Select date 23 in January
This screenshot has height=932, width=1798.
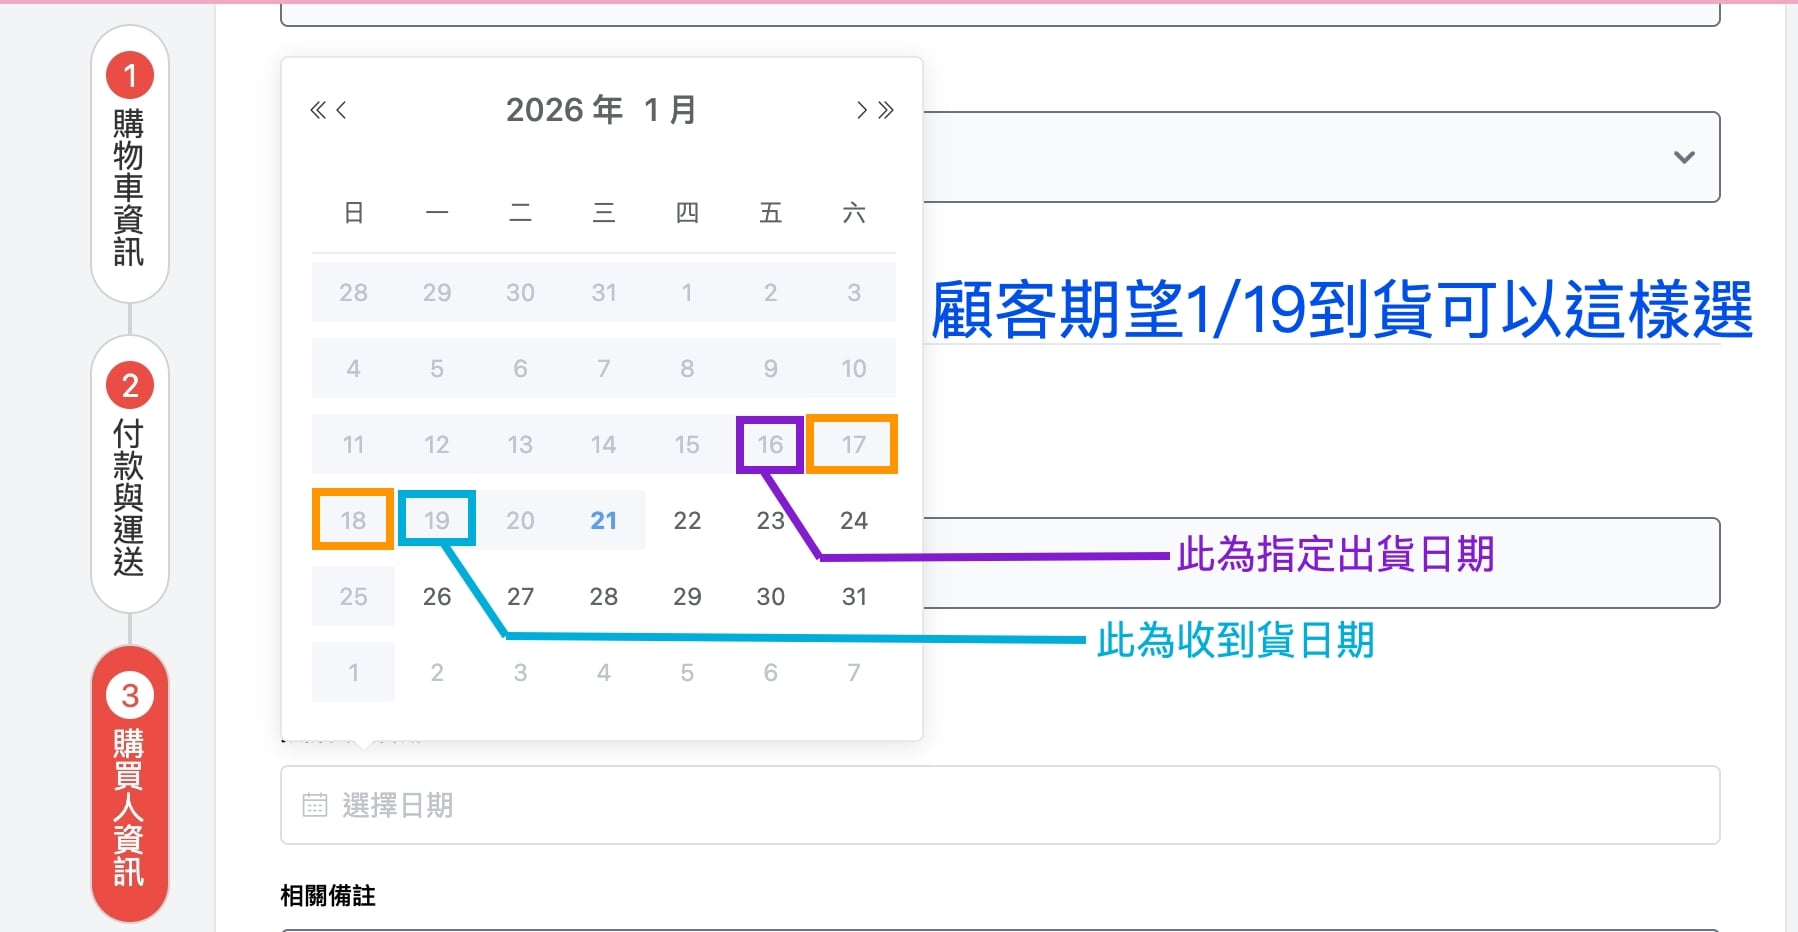tap(770, 520)
